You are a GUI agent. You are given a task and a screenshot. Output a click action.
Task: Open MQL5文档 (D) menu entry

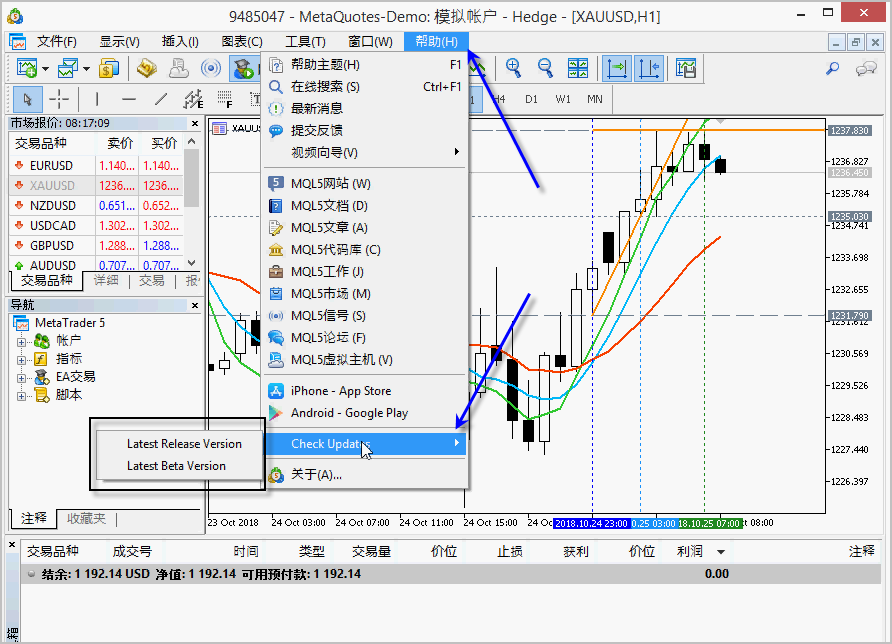(365, 206)
